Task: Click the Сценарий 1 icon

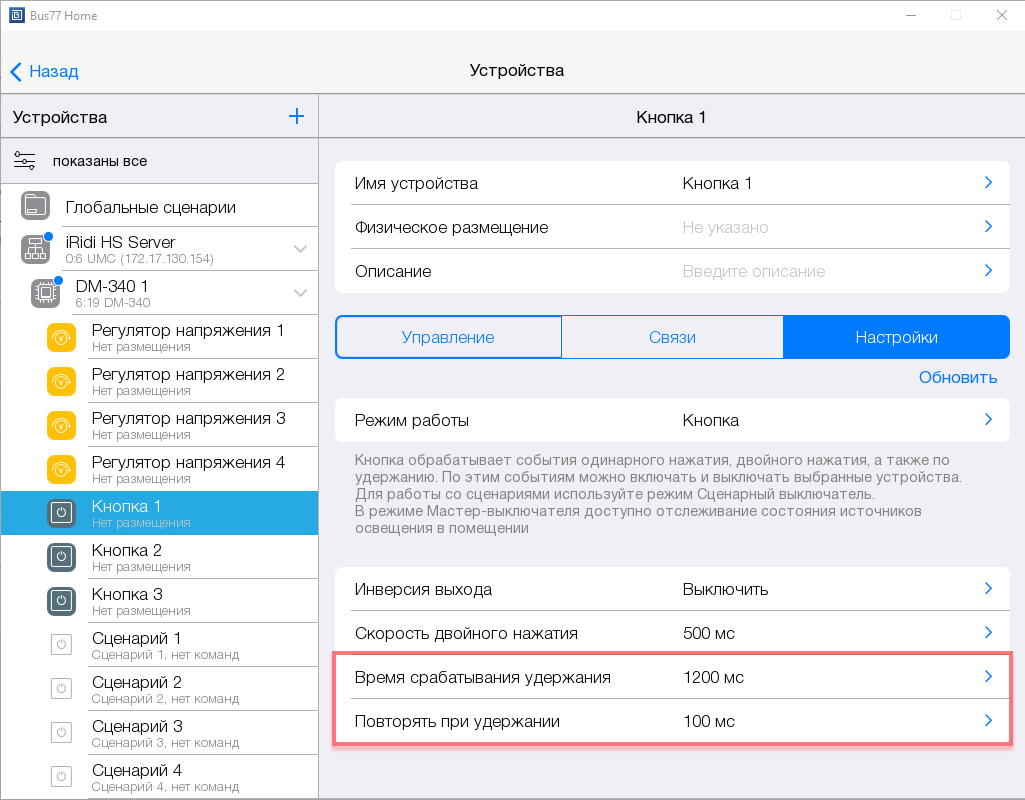Action: [x=61, y=645]
